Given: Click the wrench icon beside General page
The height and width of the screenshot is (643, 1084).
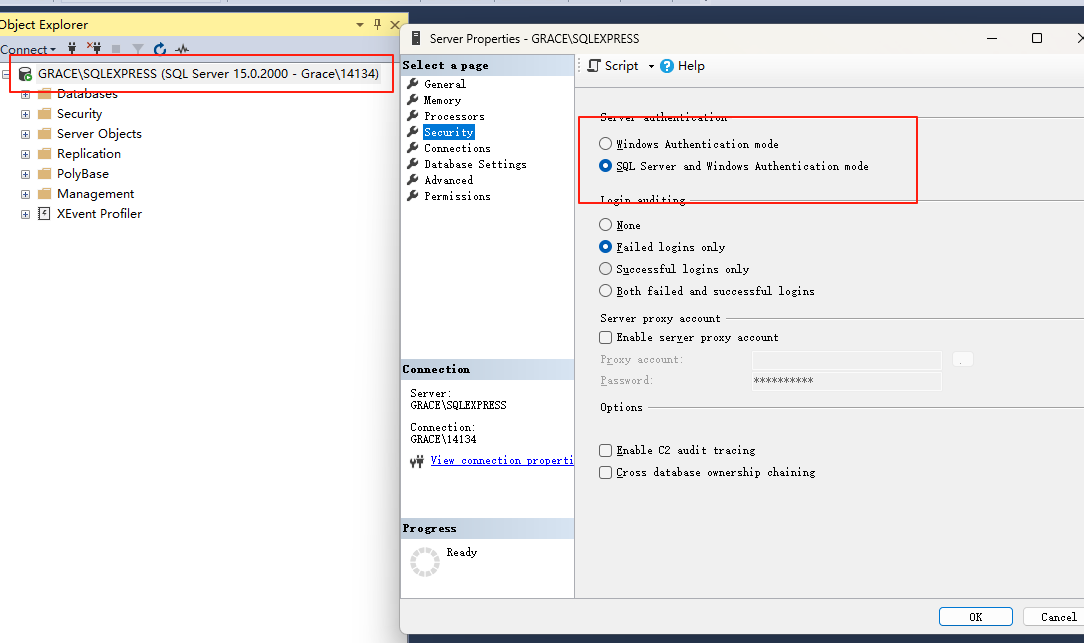Looking at the screenshot, I should point(413,84).
